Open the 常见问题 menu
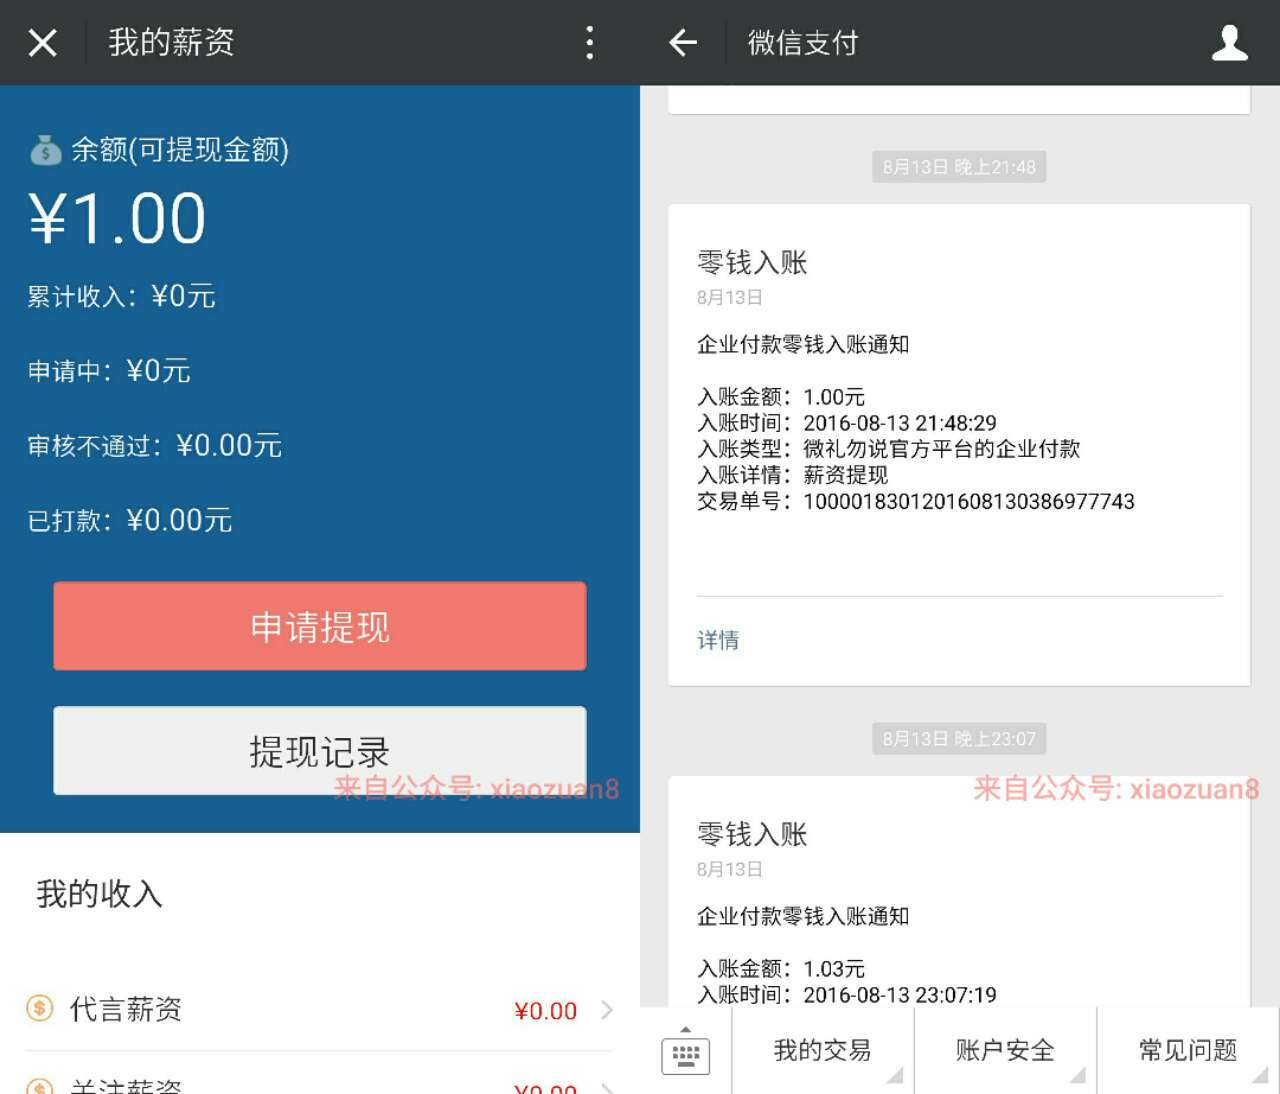 [1188, 1050]
